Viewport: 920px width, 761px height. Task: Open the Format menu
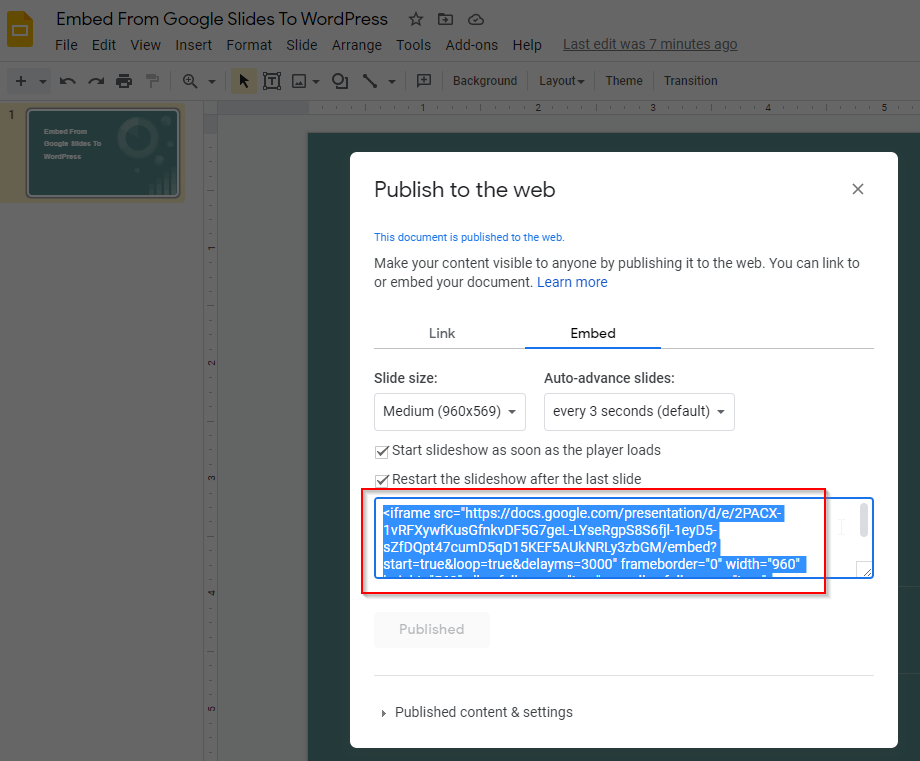(249, 45)
